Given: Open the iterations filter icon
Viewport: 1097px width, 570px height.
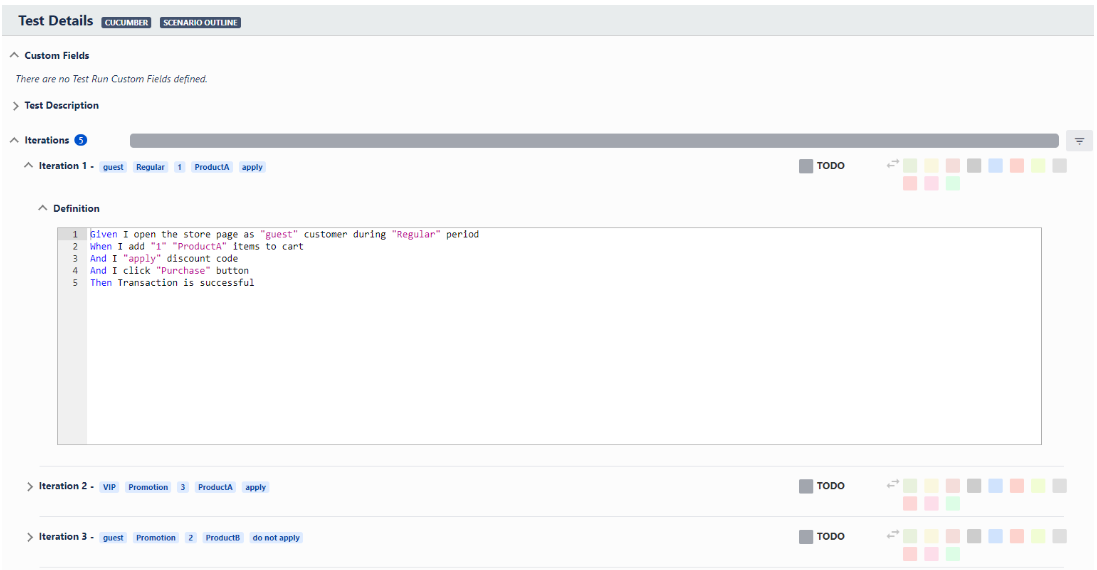Looking at the screenshot, I should 1079,141.
